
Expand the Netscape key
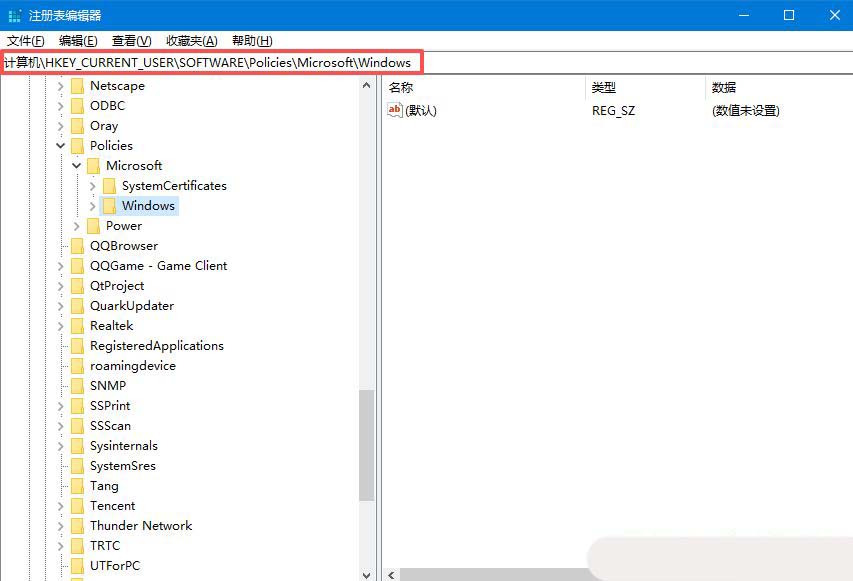point(60,86)
